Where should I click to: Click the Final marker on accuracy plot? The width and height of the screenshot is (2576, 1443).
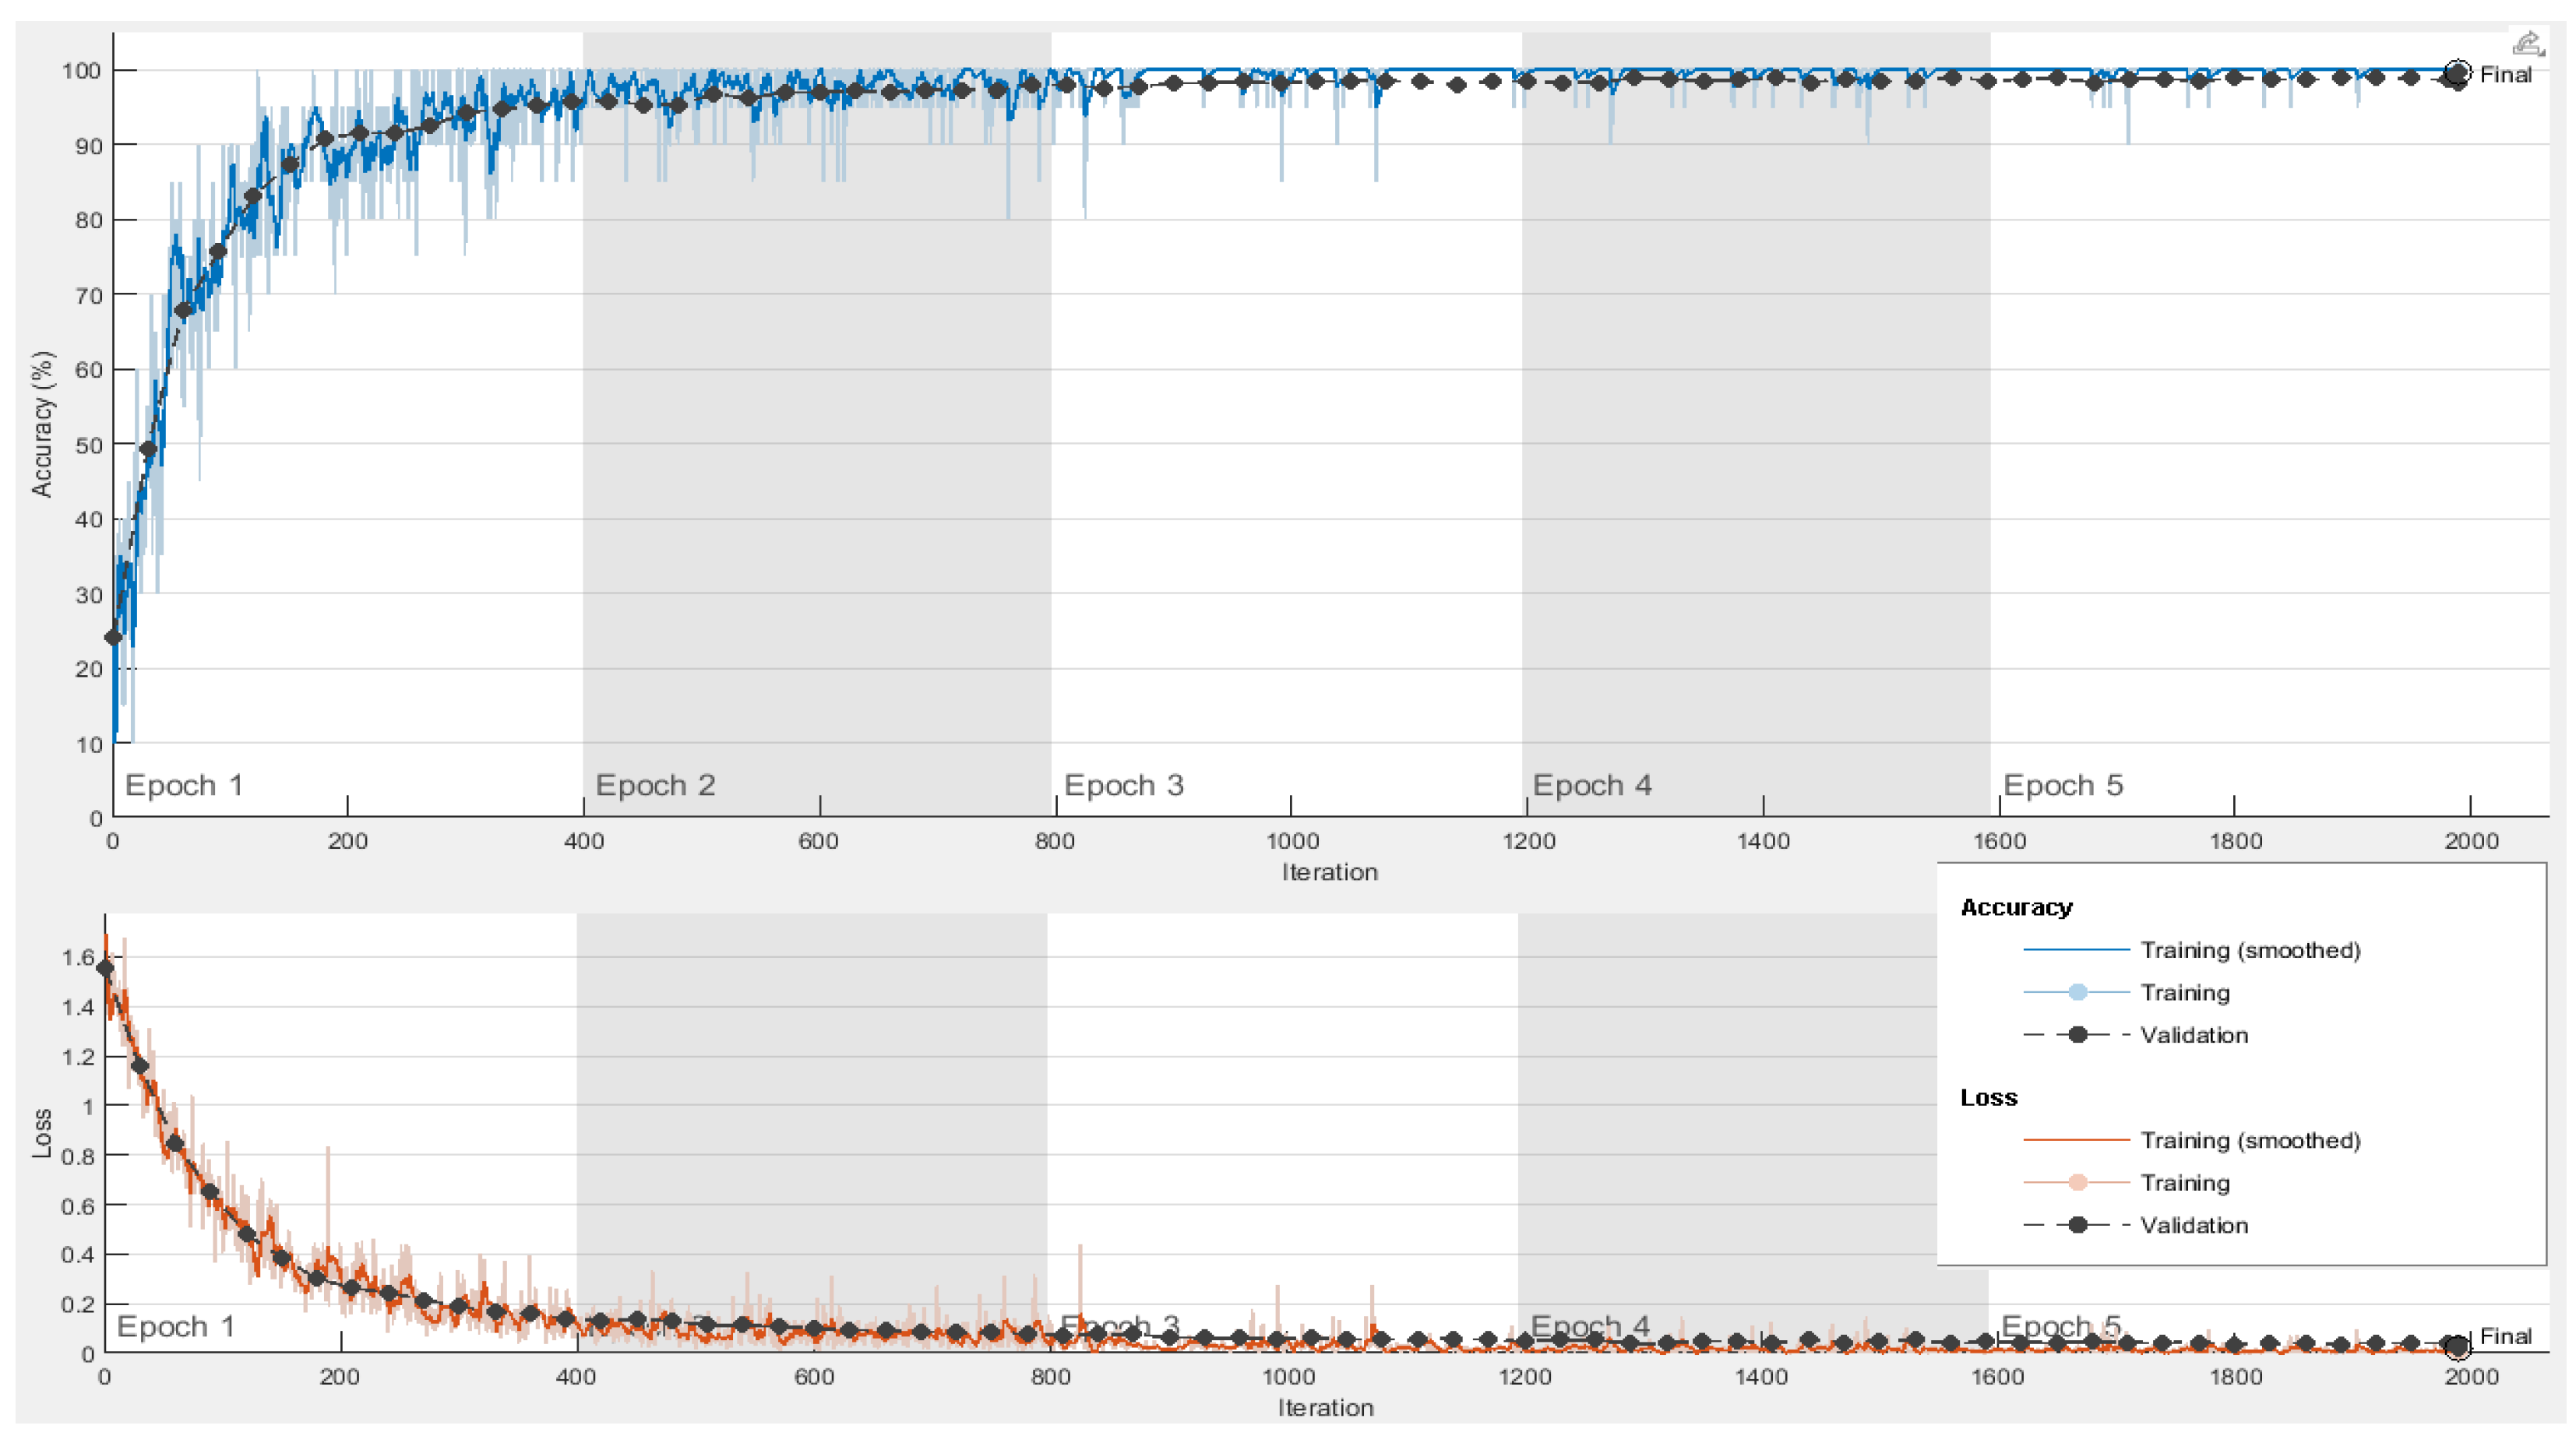tap(2457, 73)
